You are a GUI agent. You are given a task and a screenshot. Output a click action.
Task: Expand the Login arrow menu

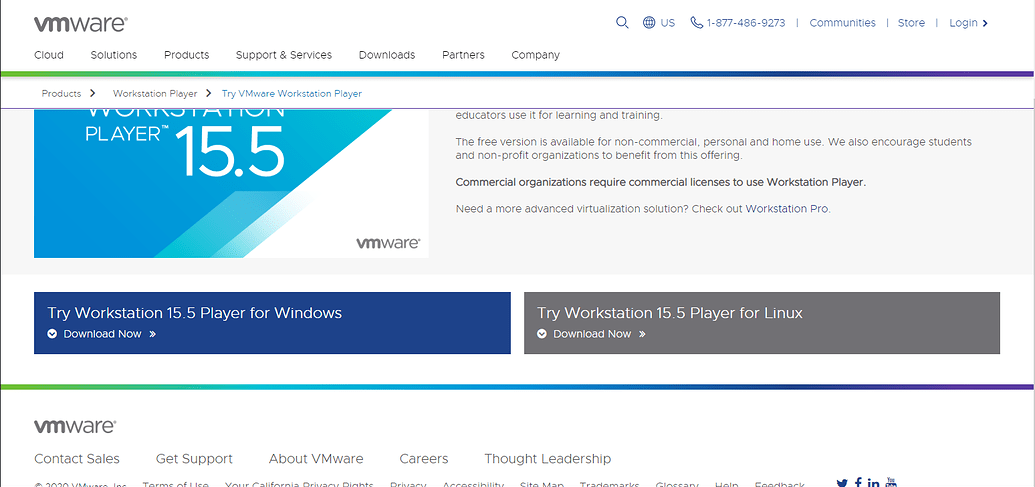click(985, 23)
